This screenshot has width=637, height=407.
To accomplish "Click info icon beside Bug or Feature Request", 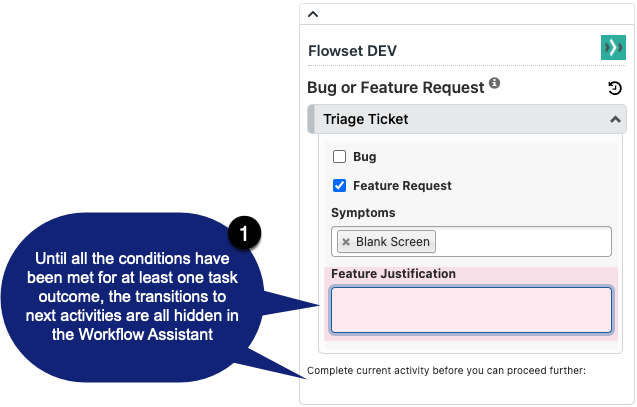I will pos(494,83).
